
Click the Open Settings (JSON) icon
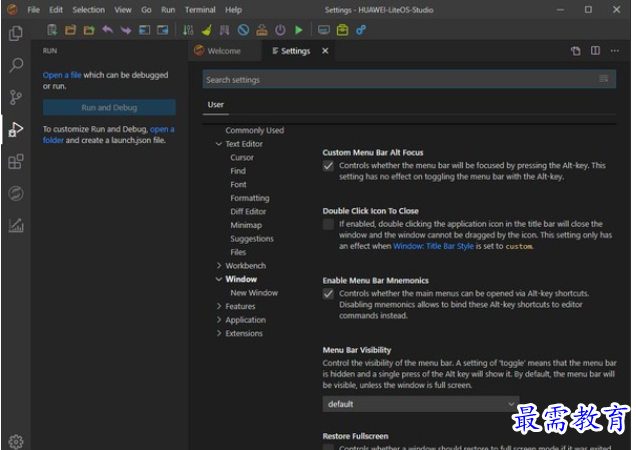pos(576,51)
